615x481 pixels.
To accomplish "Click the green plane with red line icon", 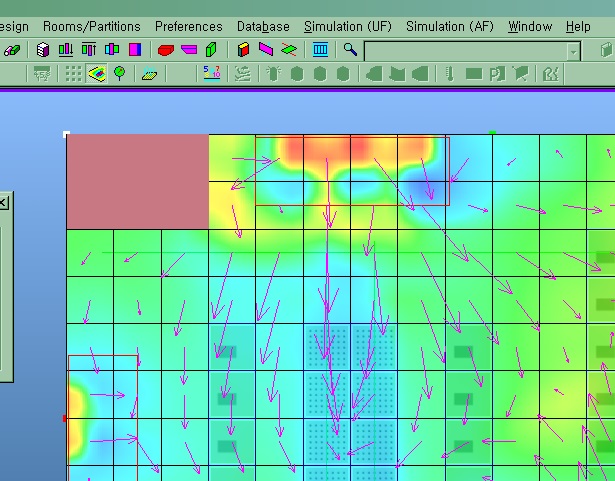I will pos(289,50).
